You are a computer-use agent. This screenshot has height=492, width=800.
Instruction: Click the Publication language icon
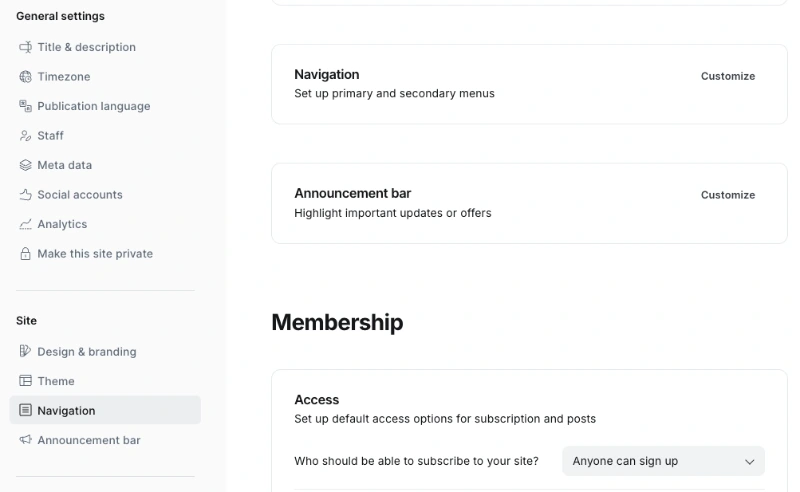(x=26, y=106)
